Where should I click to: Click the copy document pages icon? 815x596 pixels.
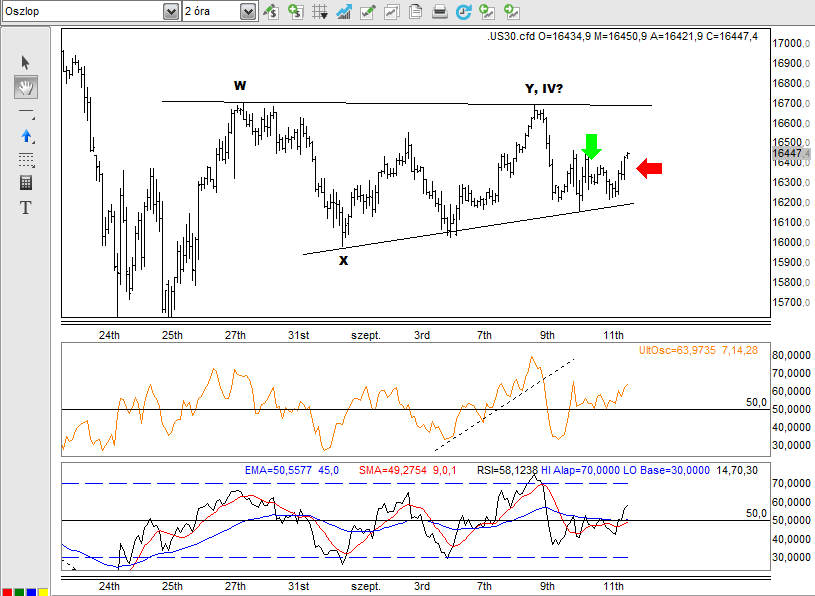[x=415, y=11]
